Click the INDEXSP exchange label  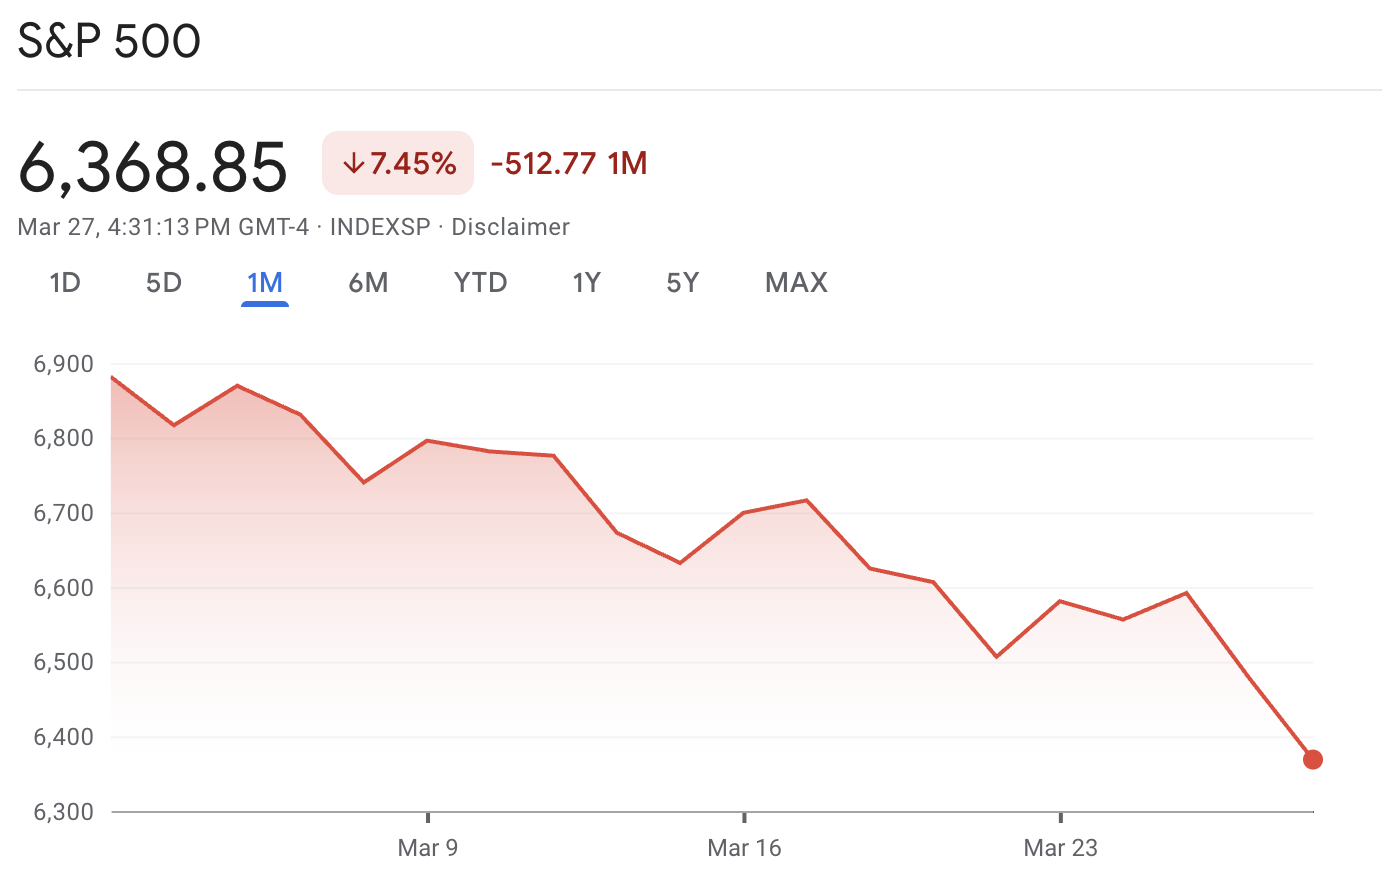pyautogui.click(x=377, y=227)
